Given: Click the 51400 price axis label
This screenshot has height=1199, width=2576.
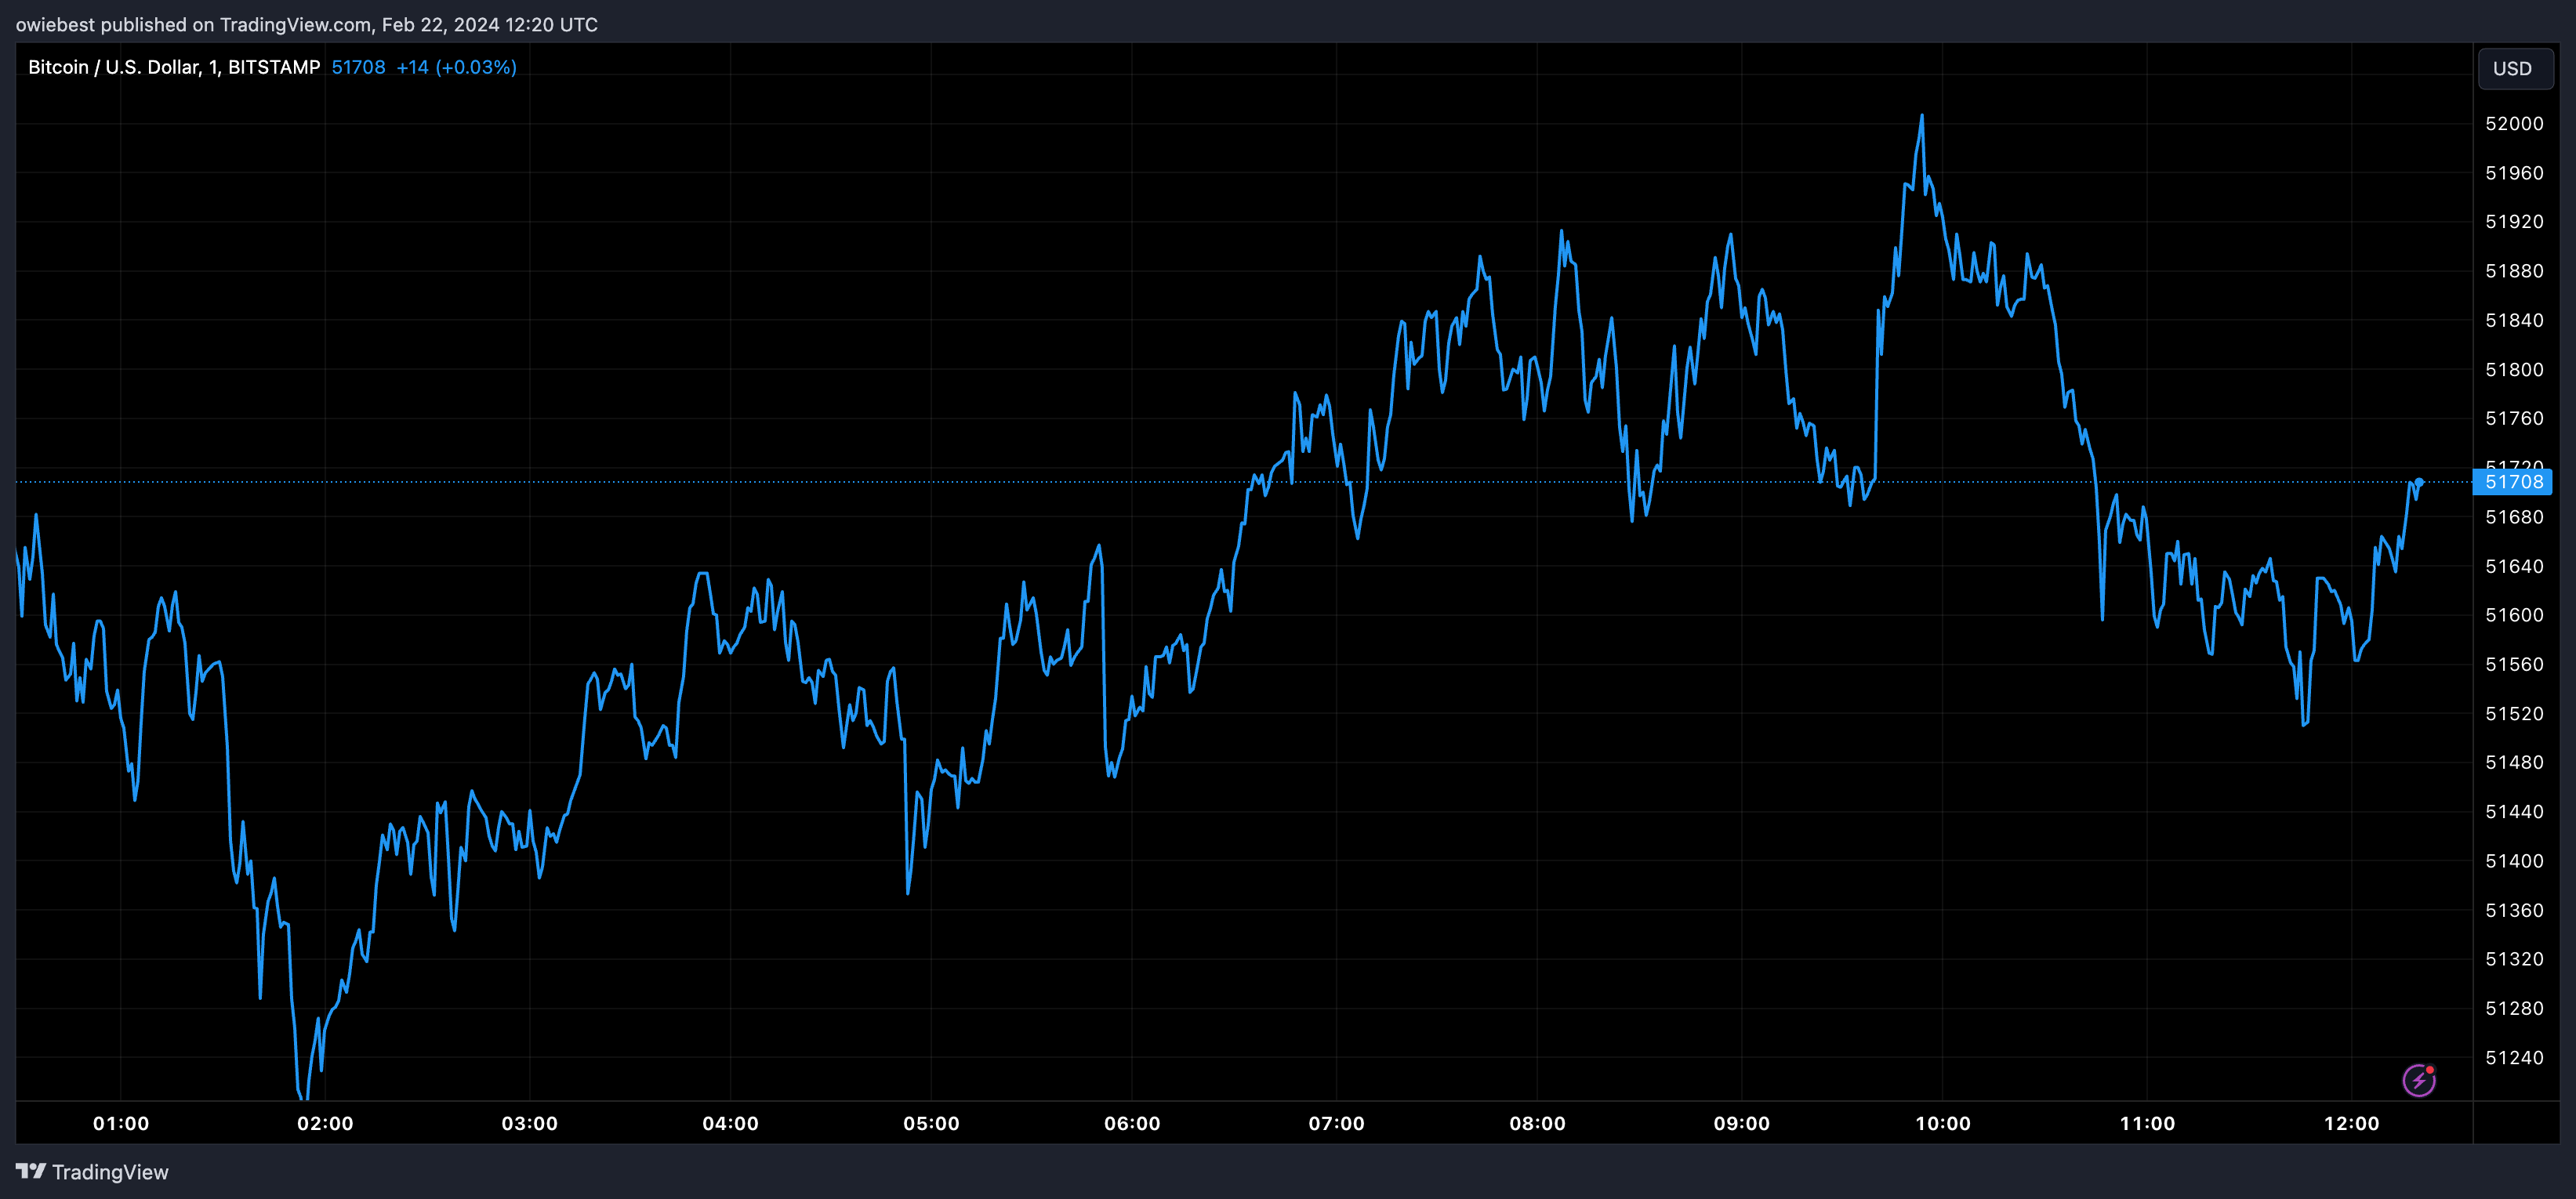Looking at the screenshot, I should [x=2514, y=861].
